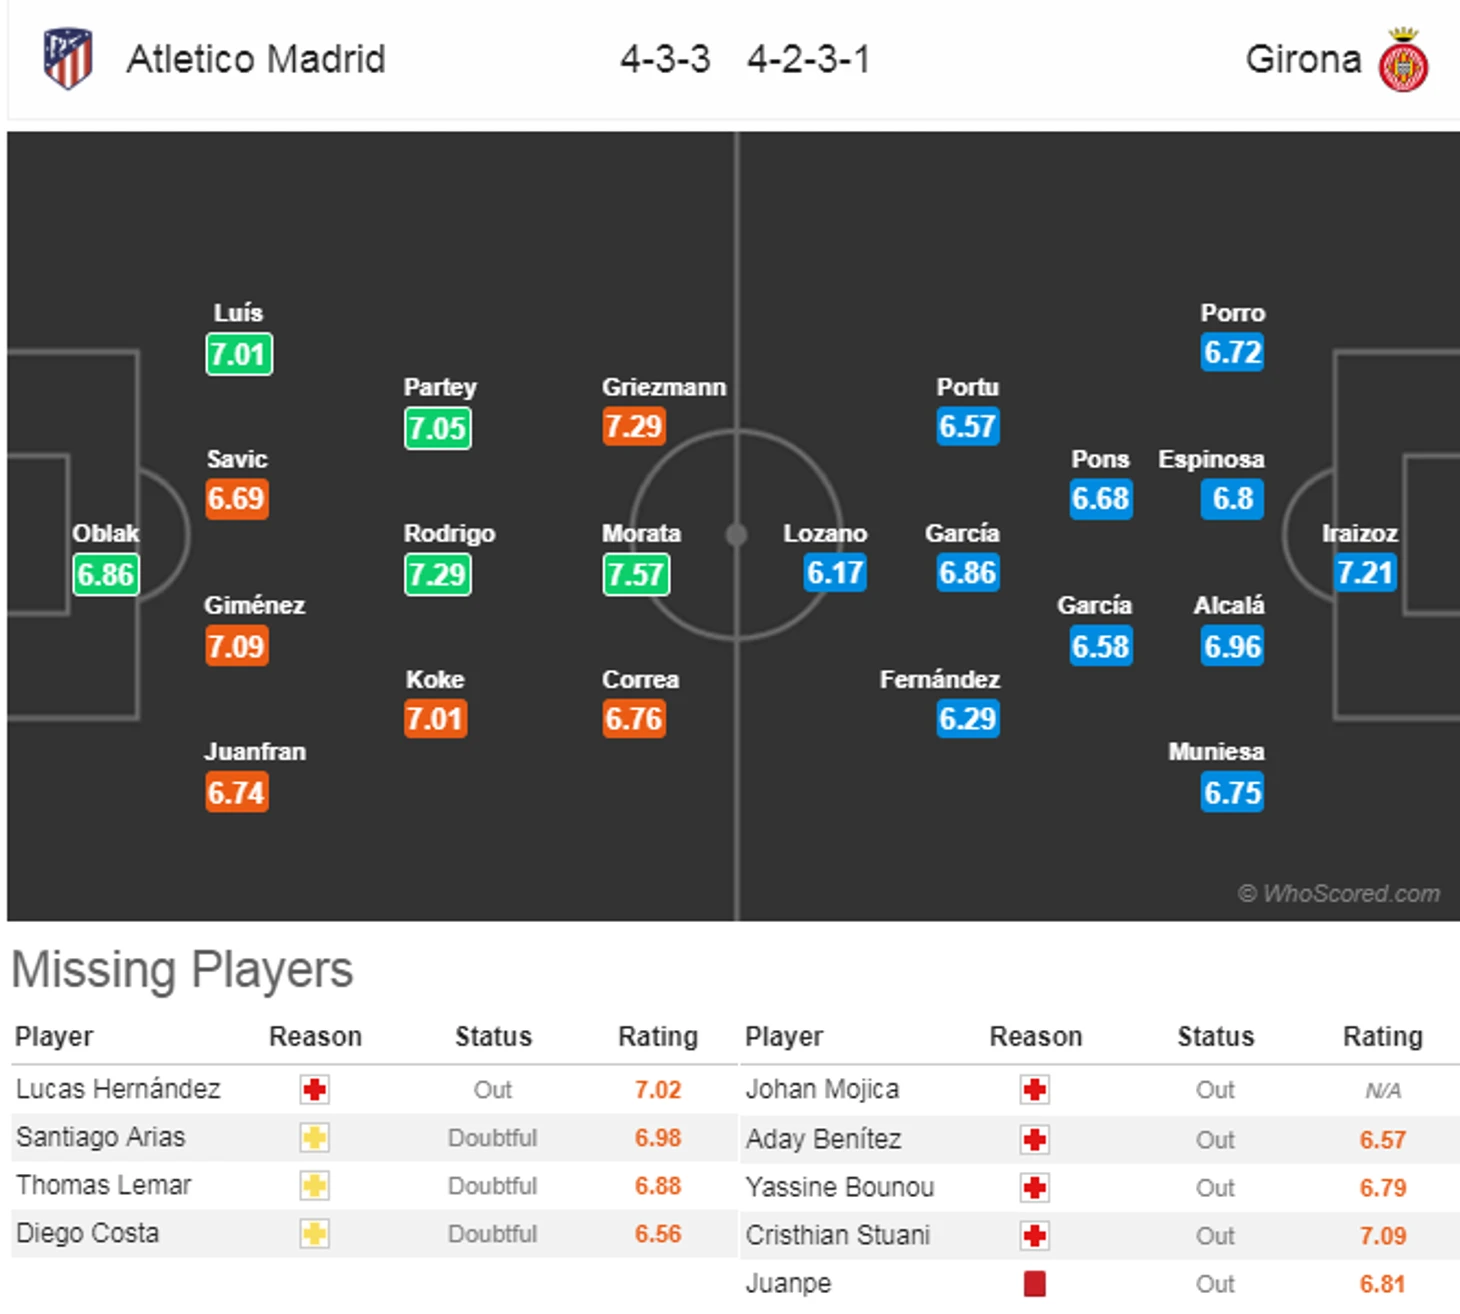Select Iraizoz's 7.21 rating badge

coord(1365,573)
